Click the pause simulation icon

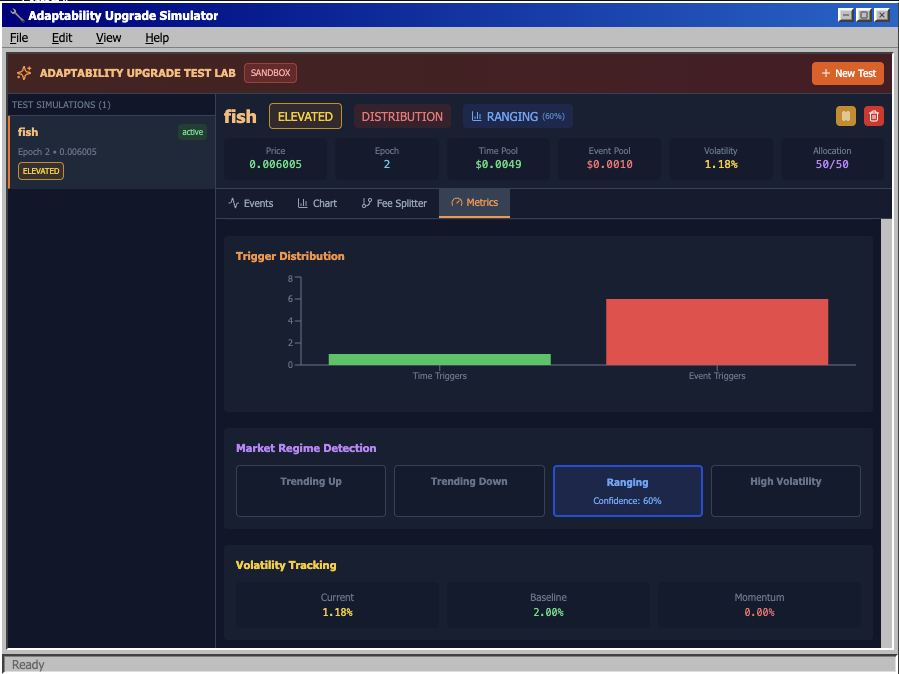click(845, 116)
